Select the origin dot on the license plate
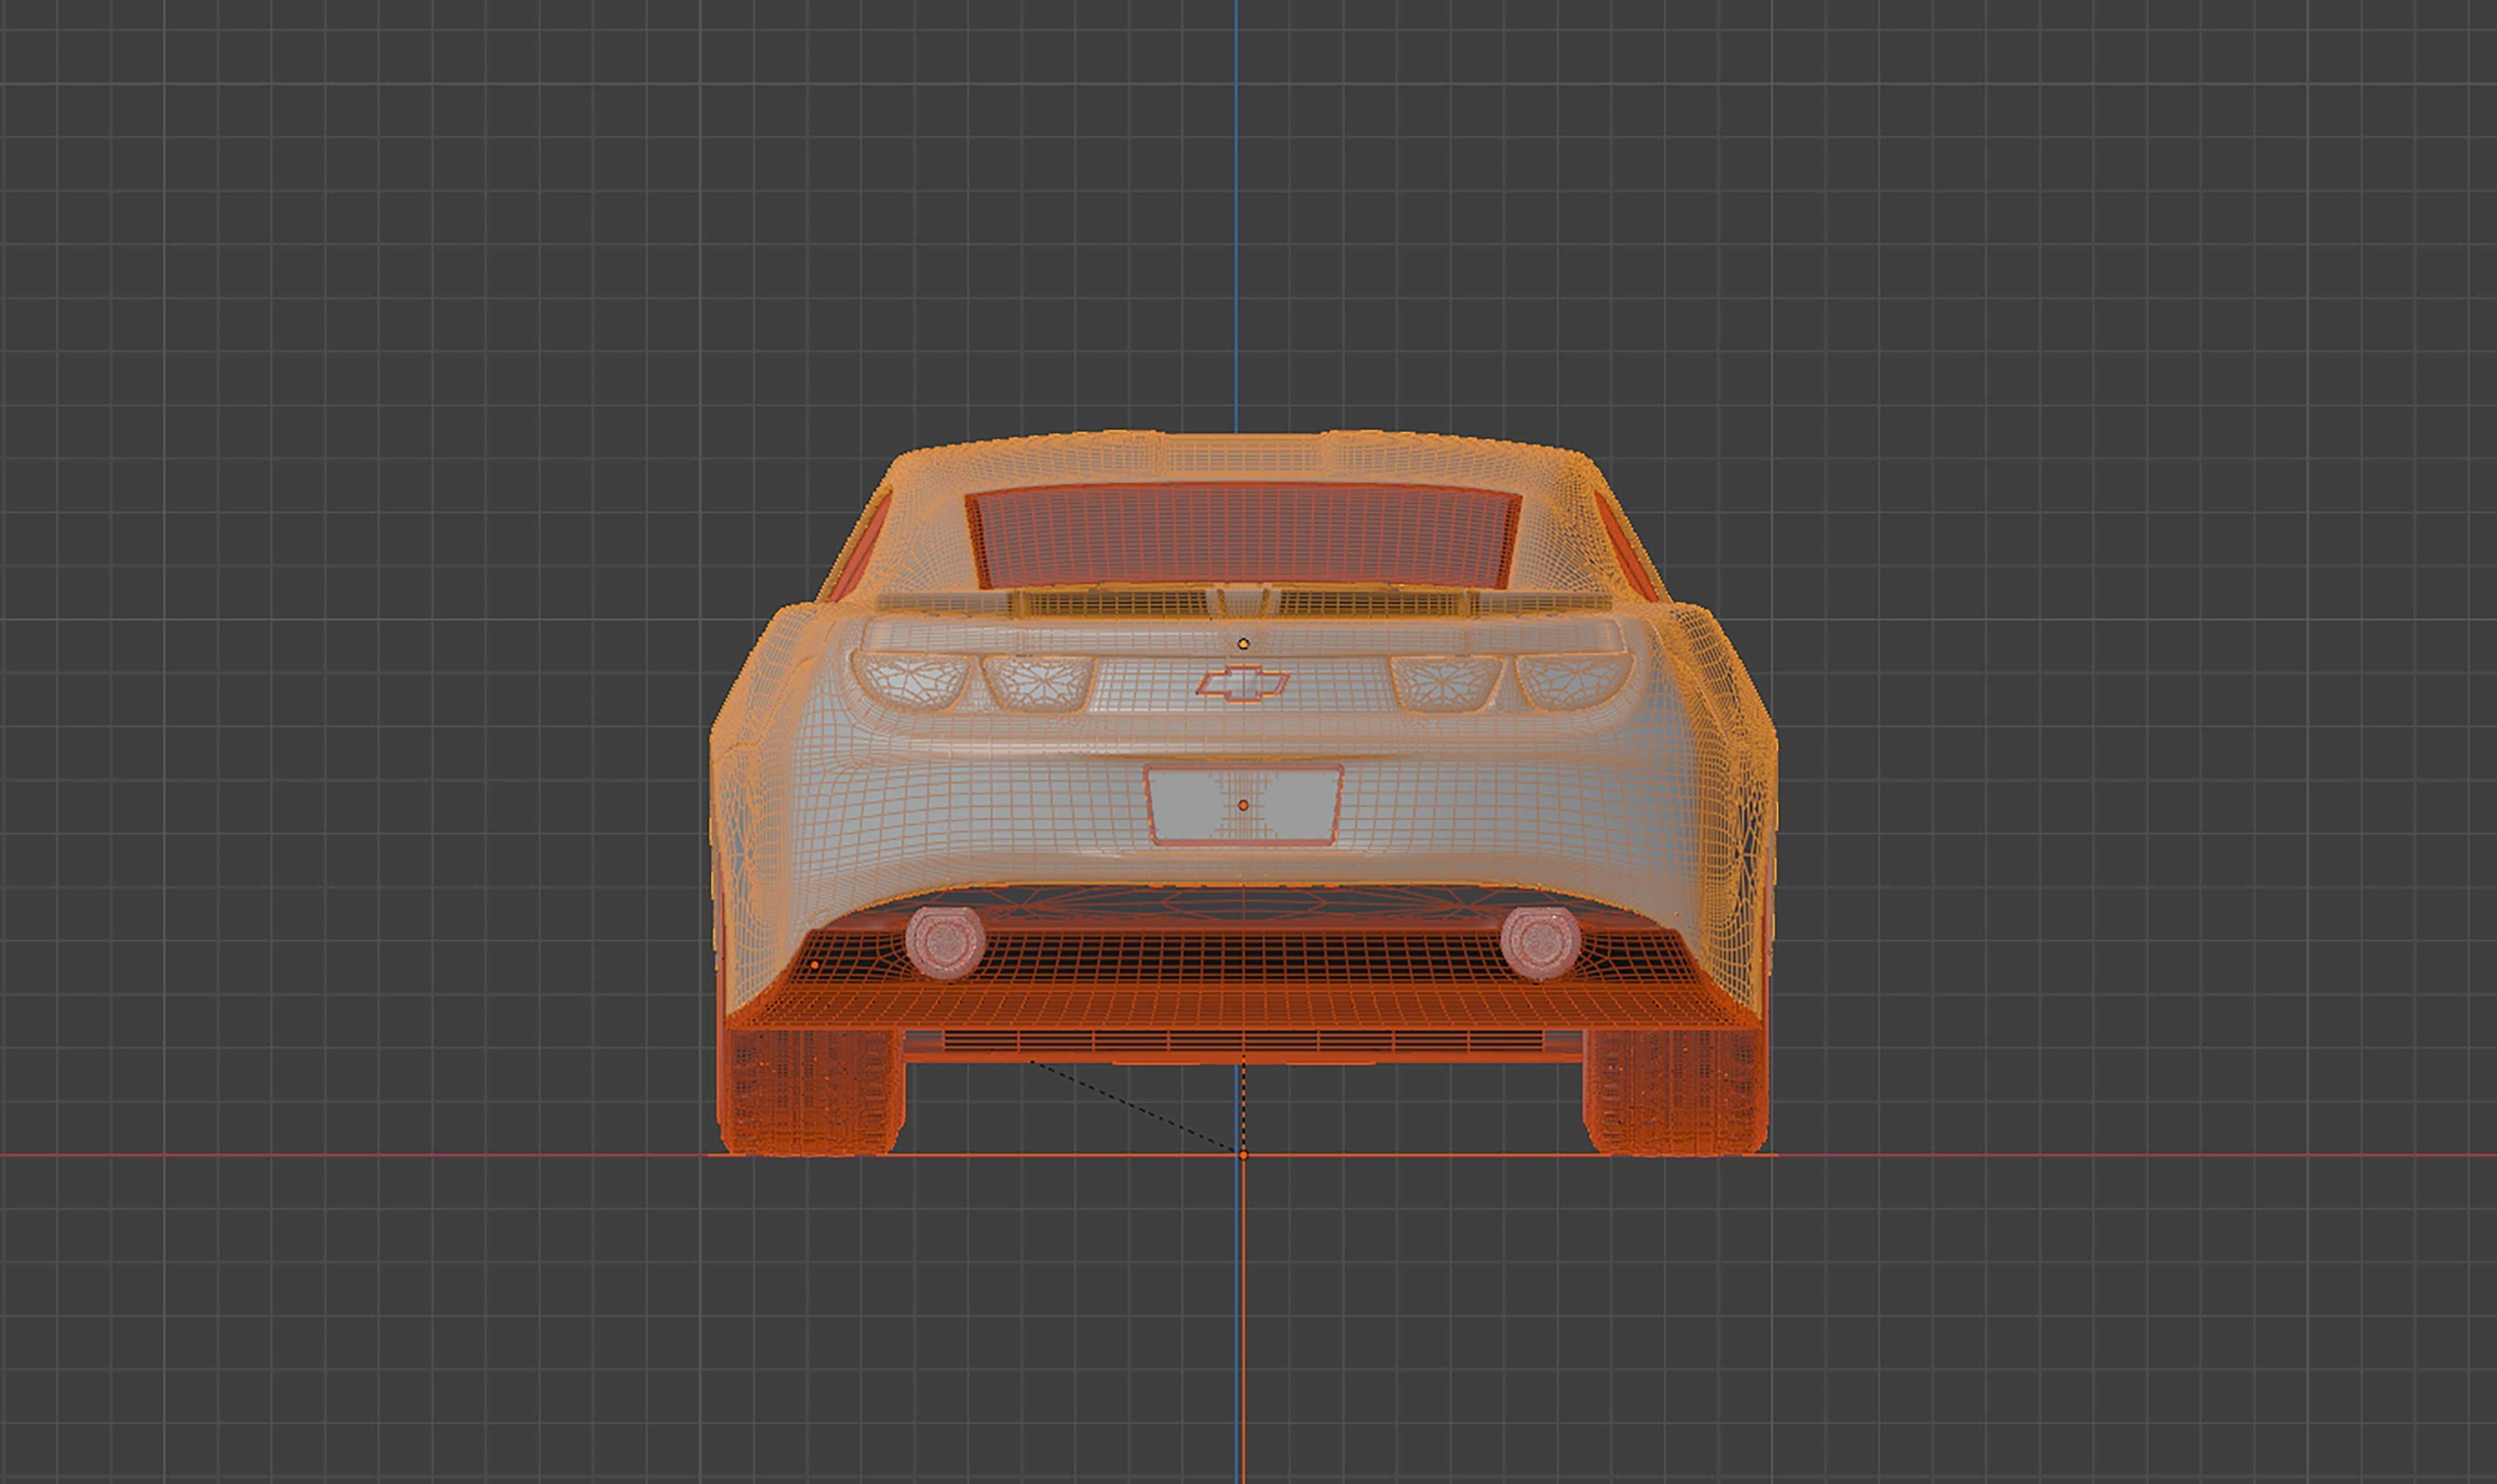The width and height of the screenshot is (2497, 1484). coord(1243,805)
